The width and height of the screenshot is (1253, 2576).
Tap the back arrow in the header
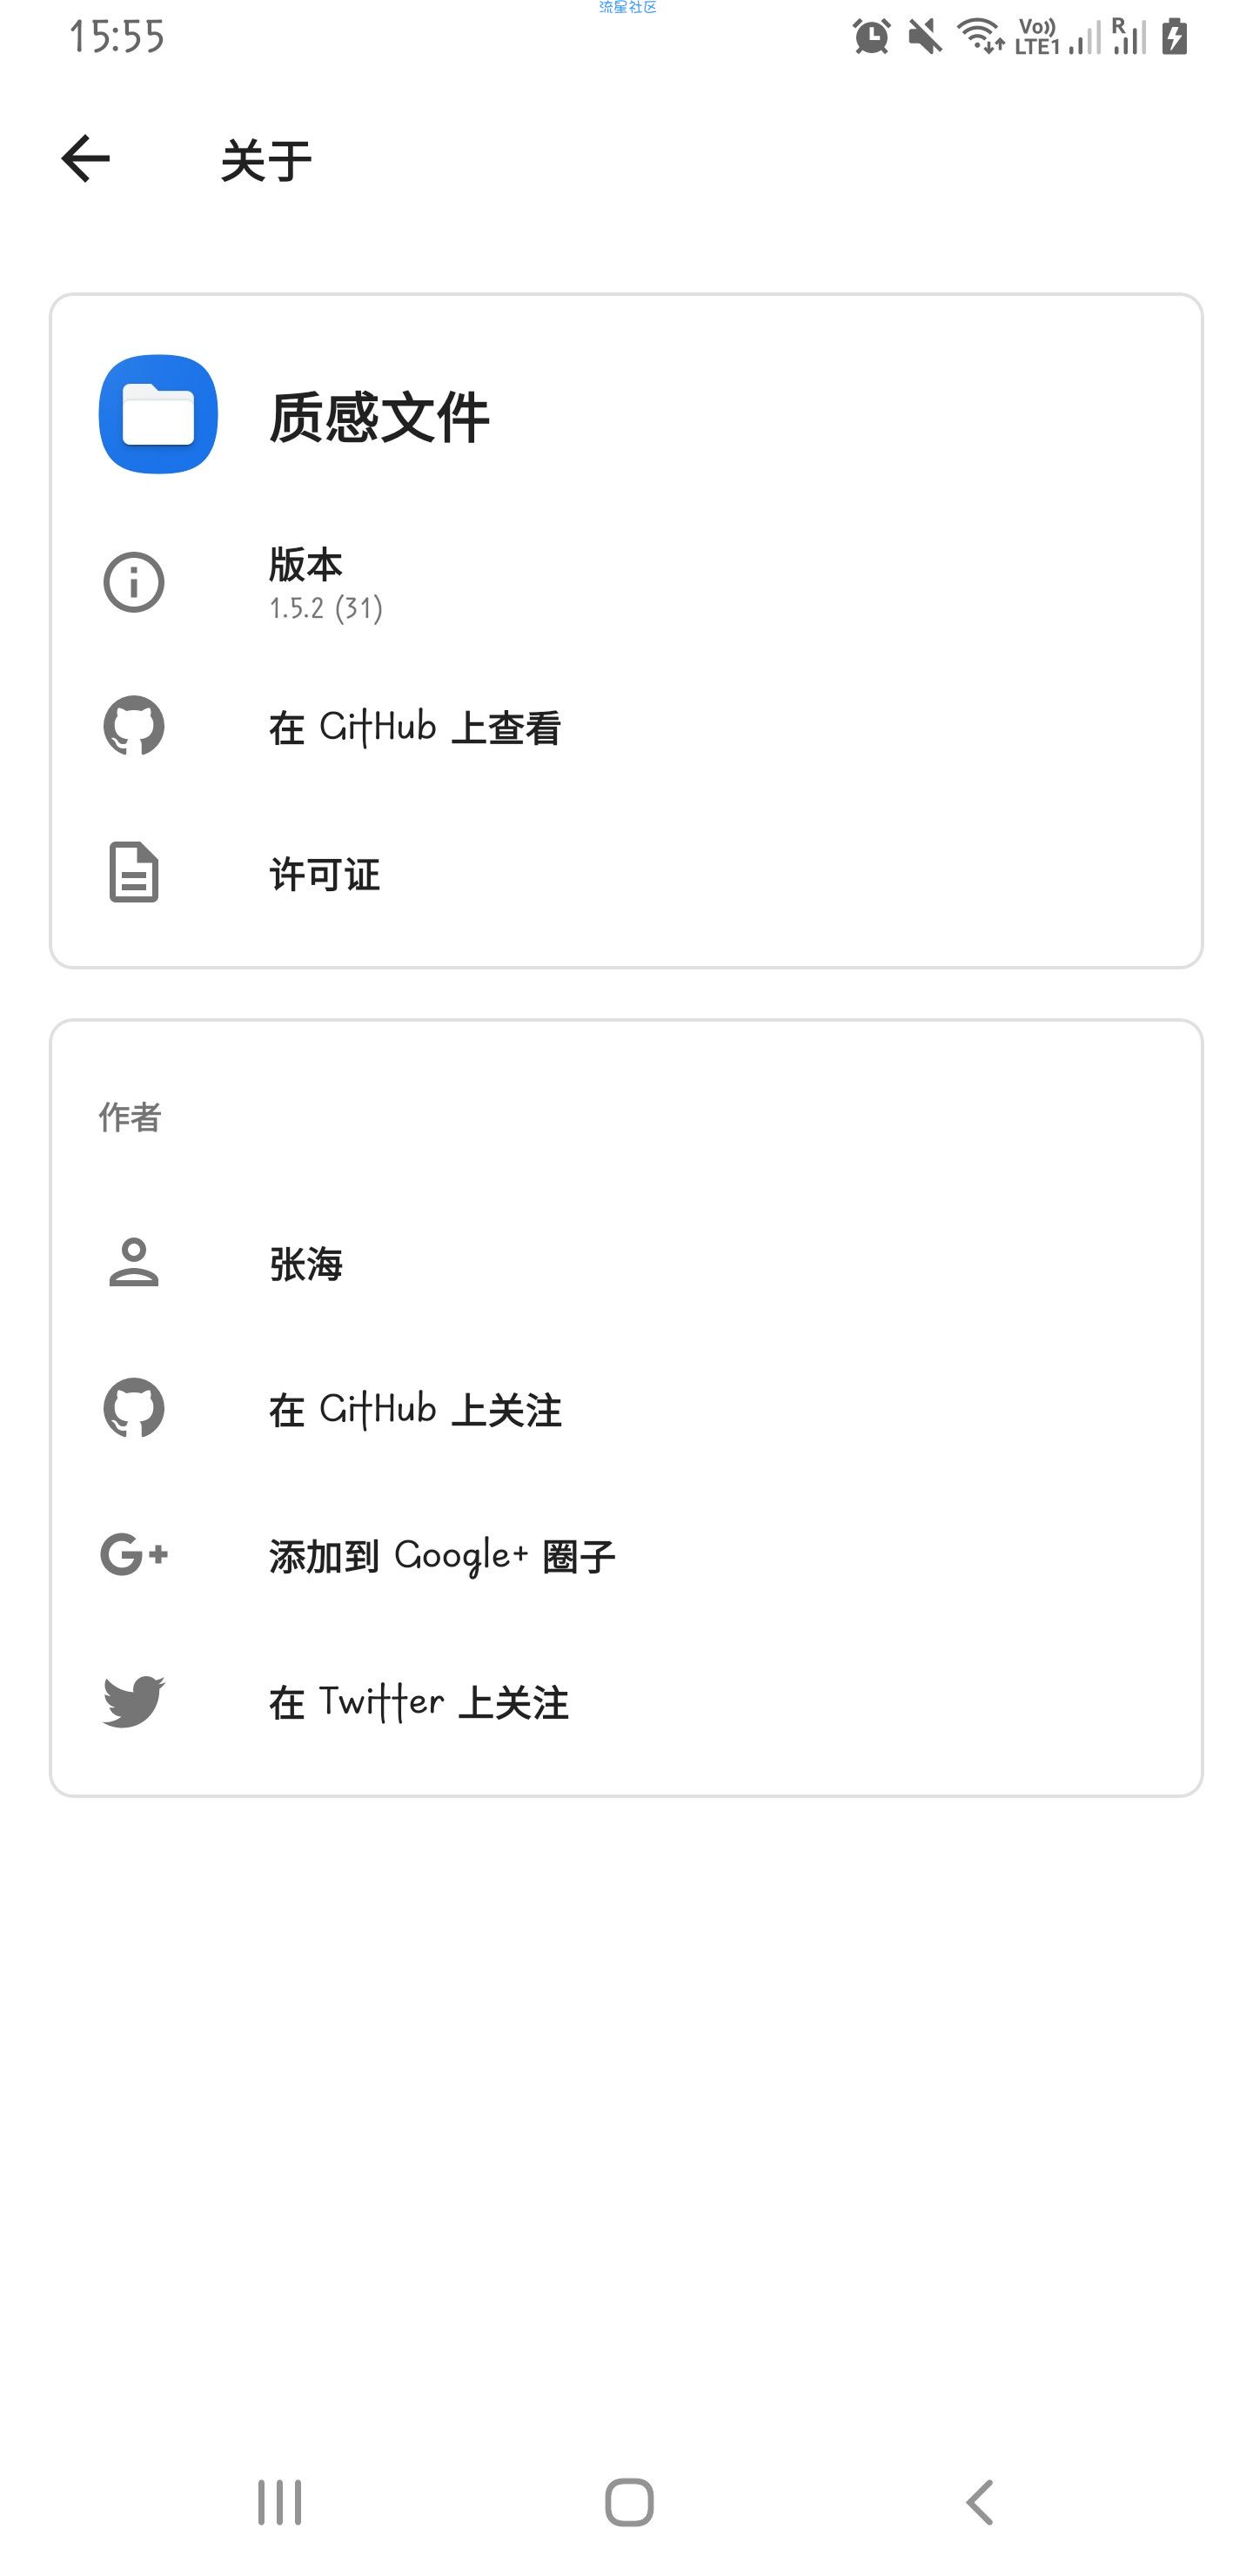click(85, 159)
